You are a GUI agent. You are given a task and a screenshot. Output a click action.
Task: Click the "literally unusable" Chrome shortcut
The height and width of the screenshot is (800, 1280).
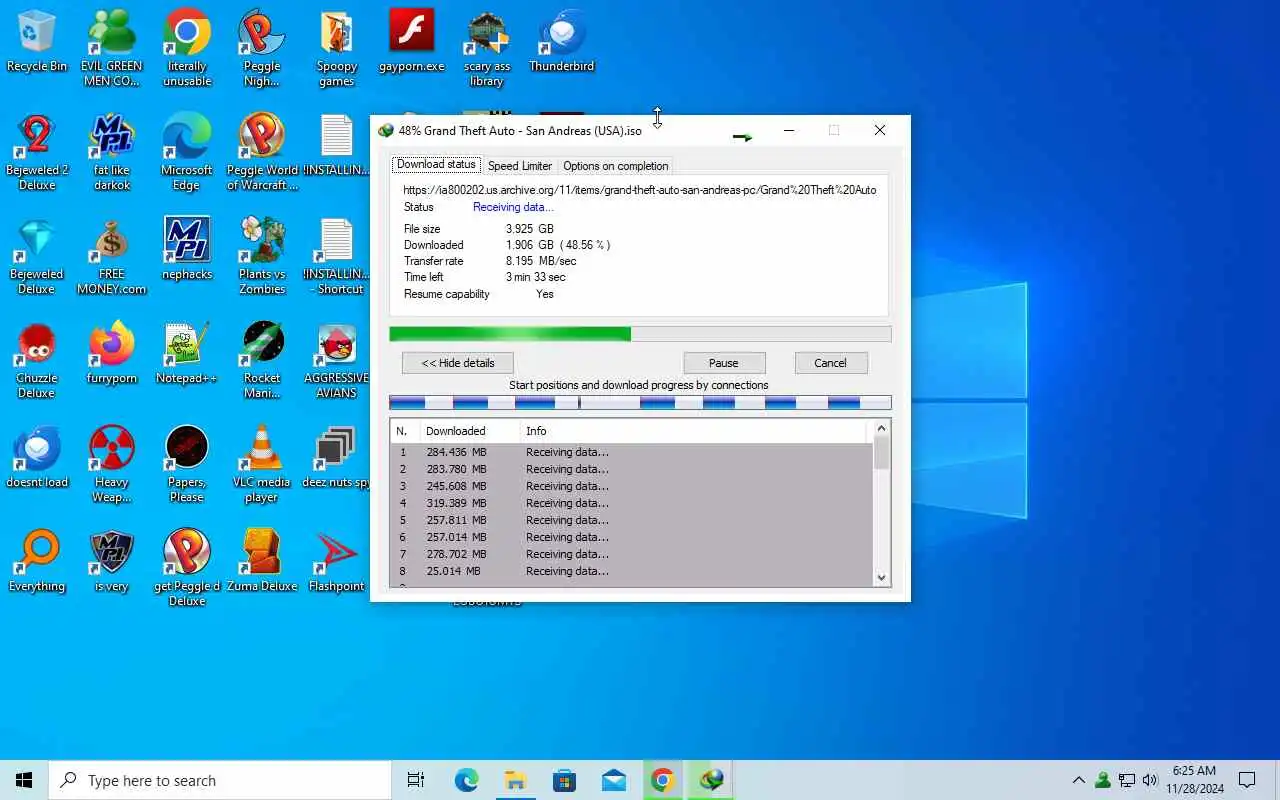[187, 48]
